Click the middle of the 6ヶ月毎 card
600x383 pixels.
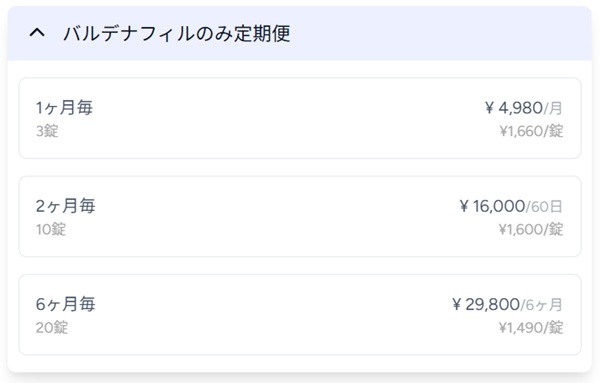300,315
